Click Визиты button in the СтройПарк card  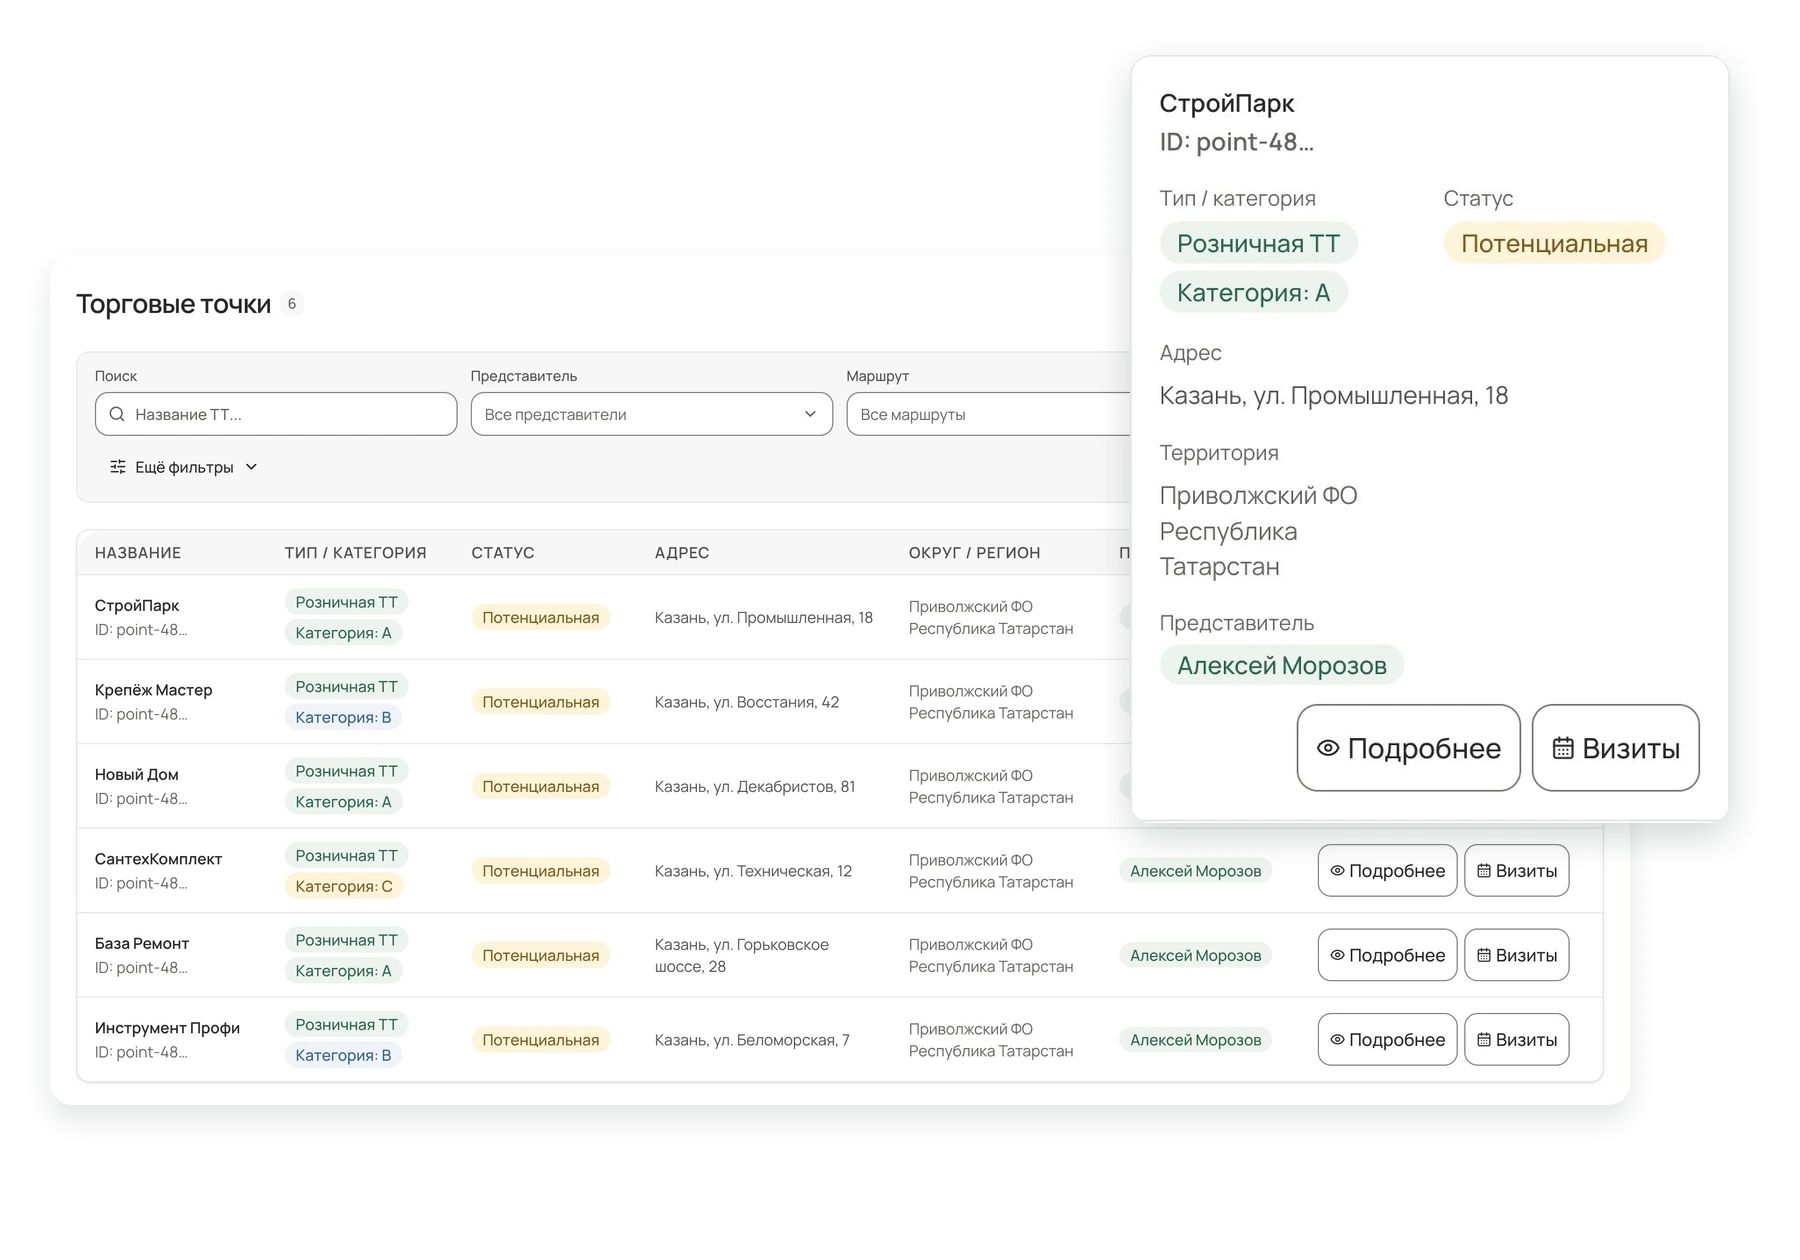coord(1615,748)
